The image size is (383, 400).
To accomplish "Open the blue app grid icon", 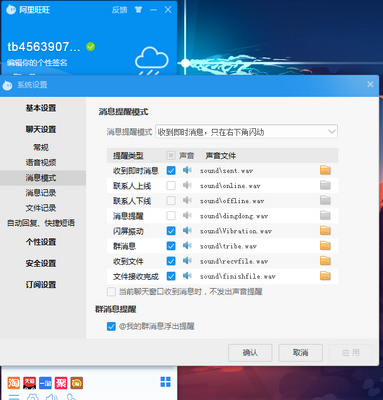I will (165, 382).
